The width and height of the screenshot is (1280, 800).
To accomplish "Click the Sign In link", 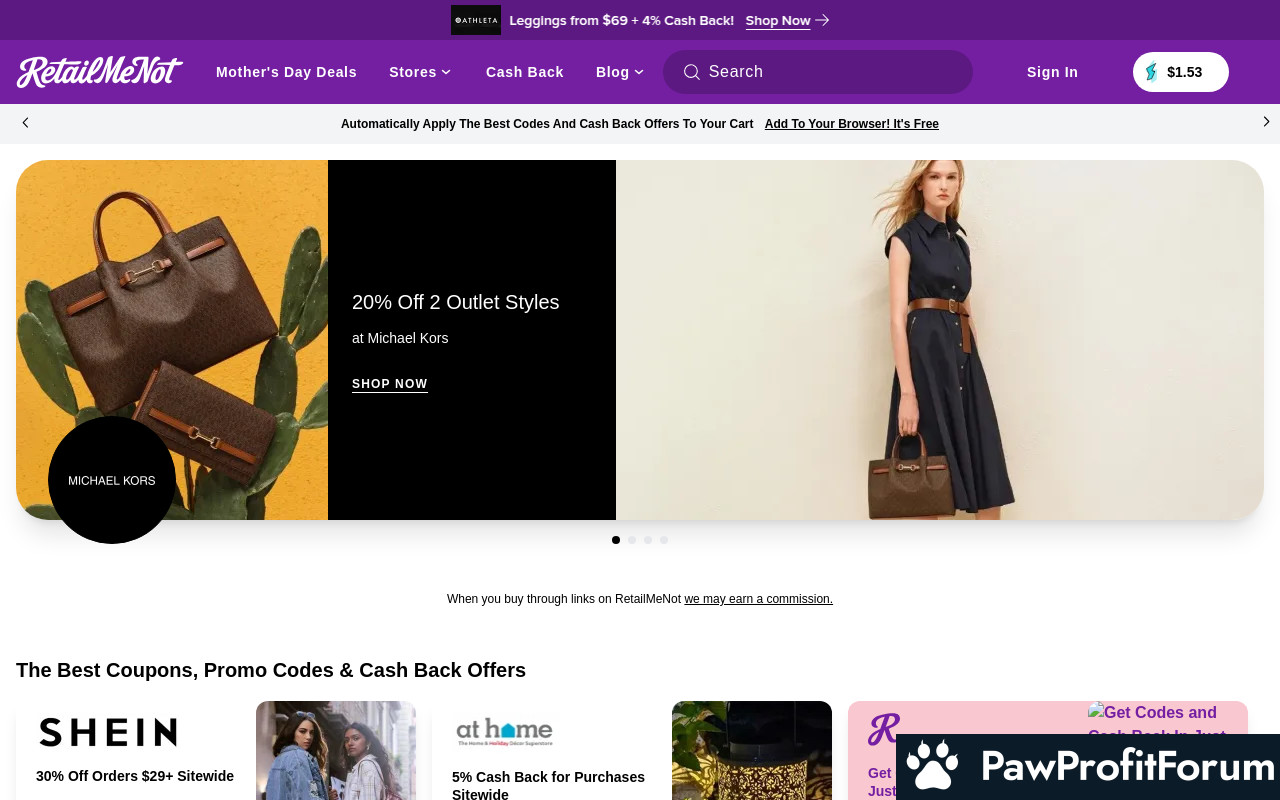I will [1052, 72].
